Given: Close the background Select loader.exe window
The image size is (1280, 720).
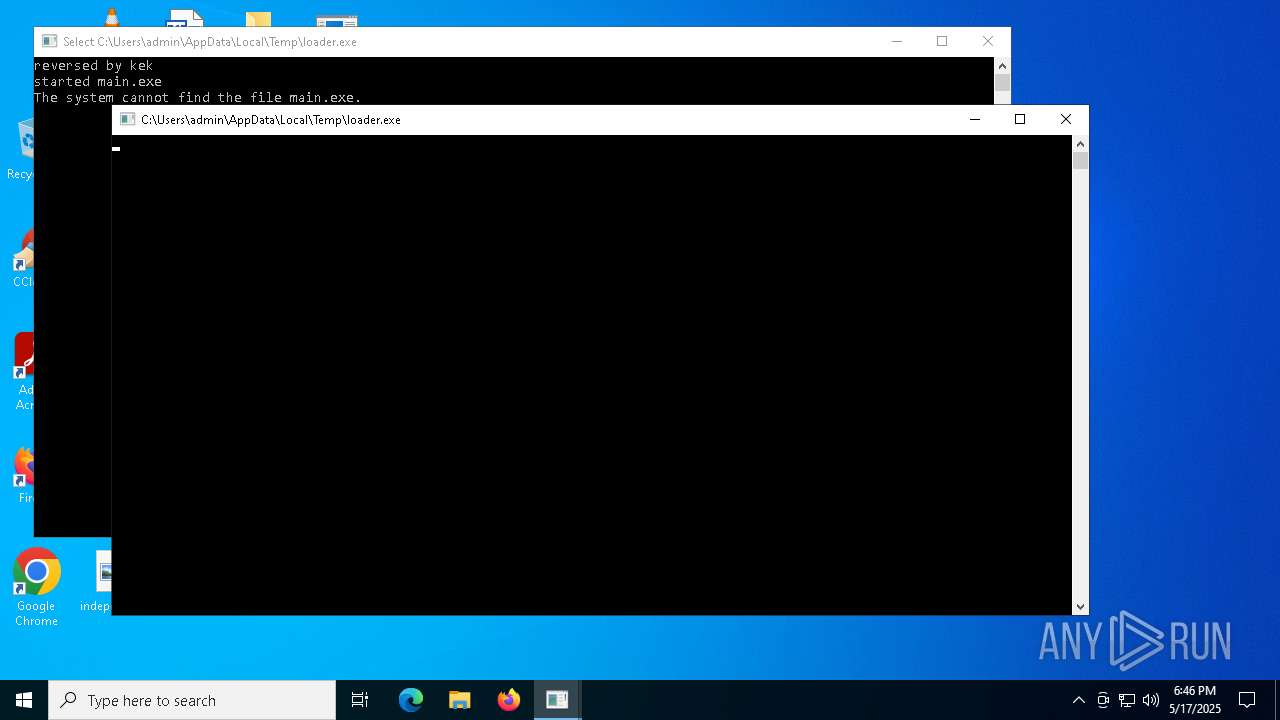Looking at the screenshot, I should coord(988,41).
